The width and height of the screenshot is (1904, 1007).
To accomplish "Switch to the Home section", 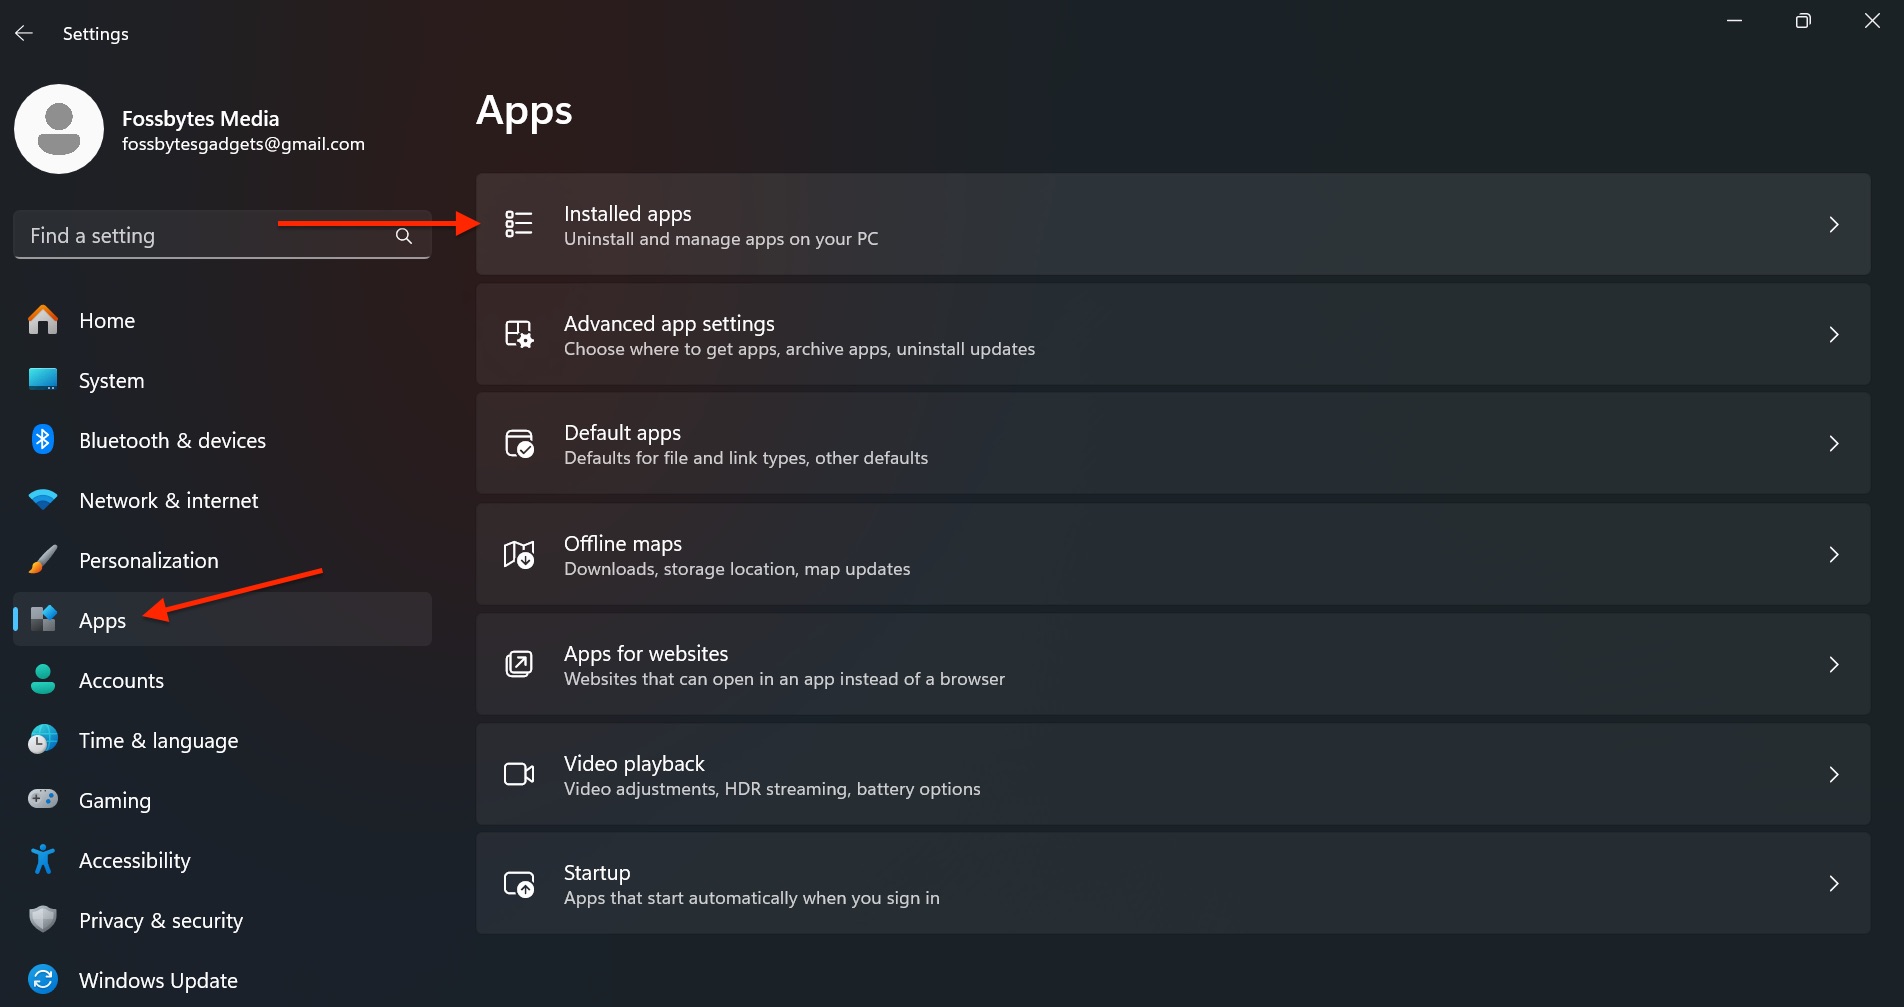I will click(106, 320).
